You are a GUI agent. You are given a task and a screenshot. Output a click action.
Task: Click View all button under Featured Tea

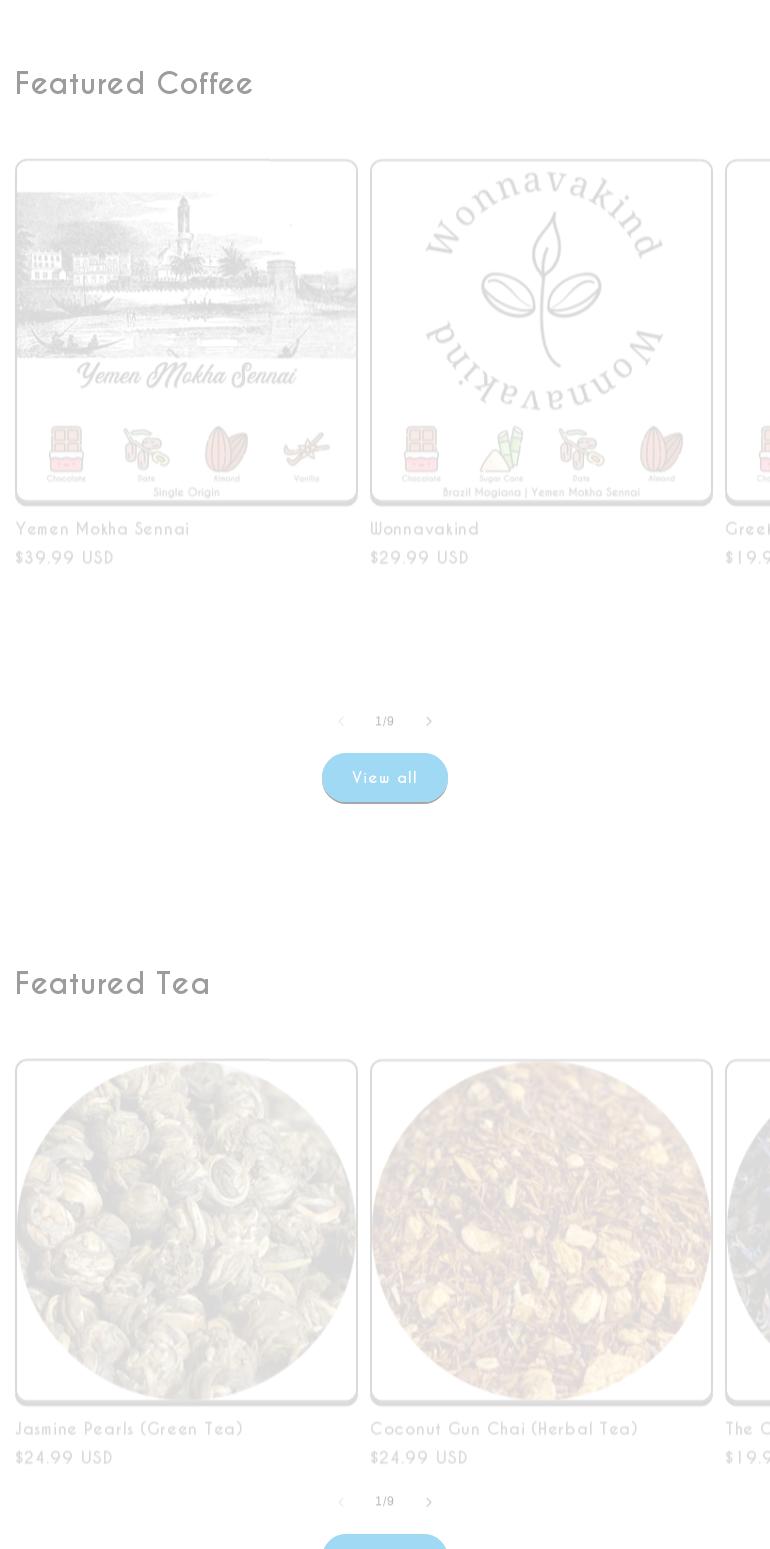click(385, 1541)
